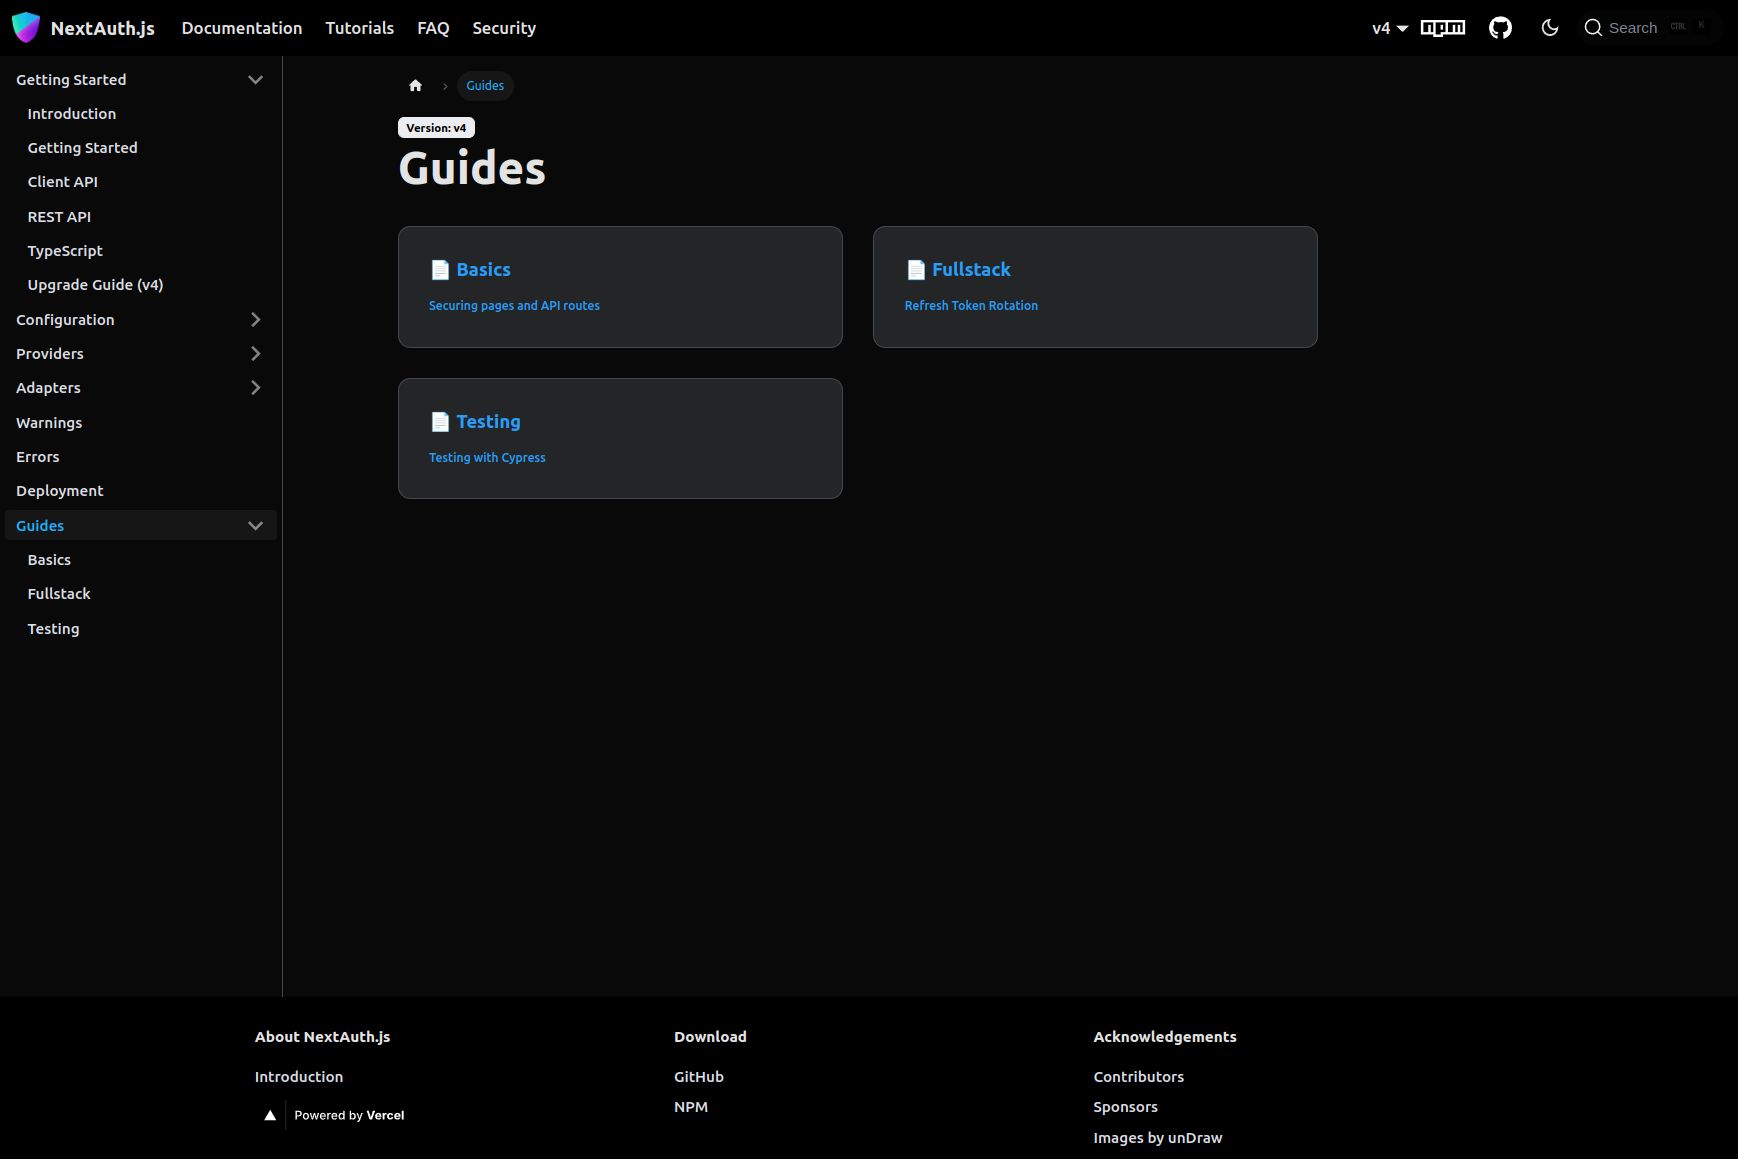Open Adapters in the sidebar
1738x1159 pixels.
coord(48,388)
